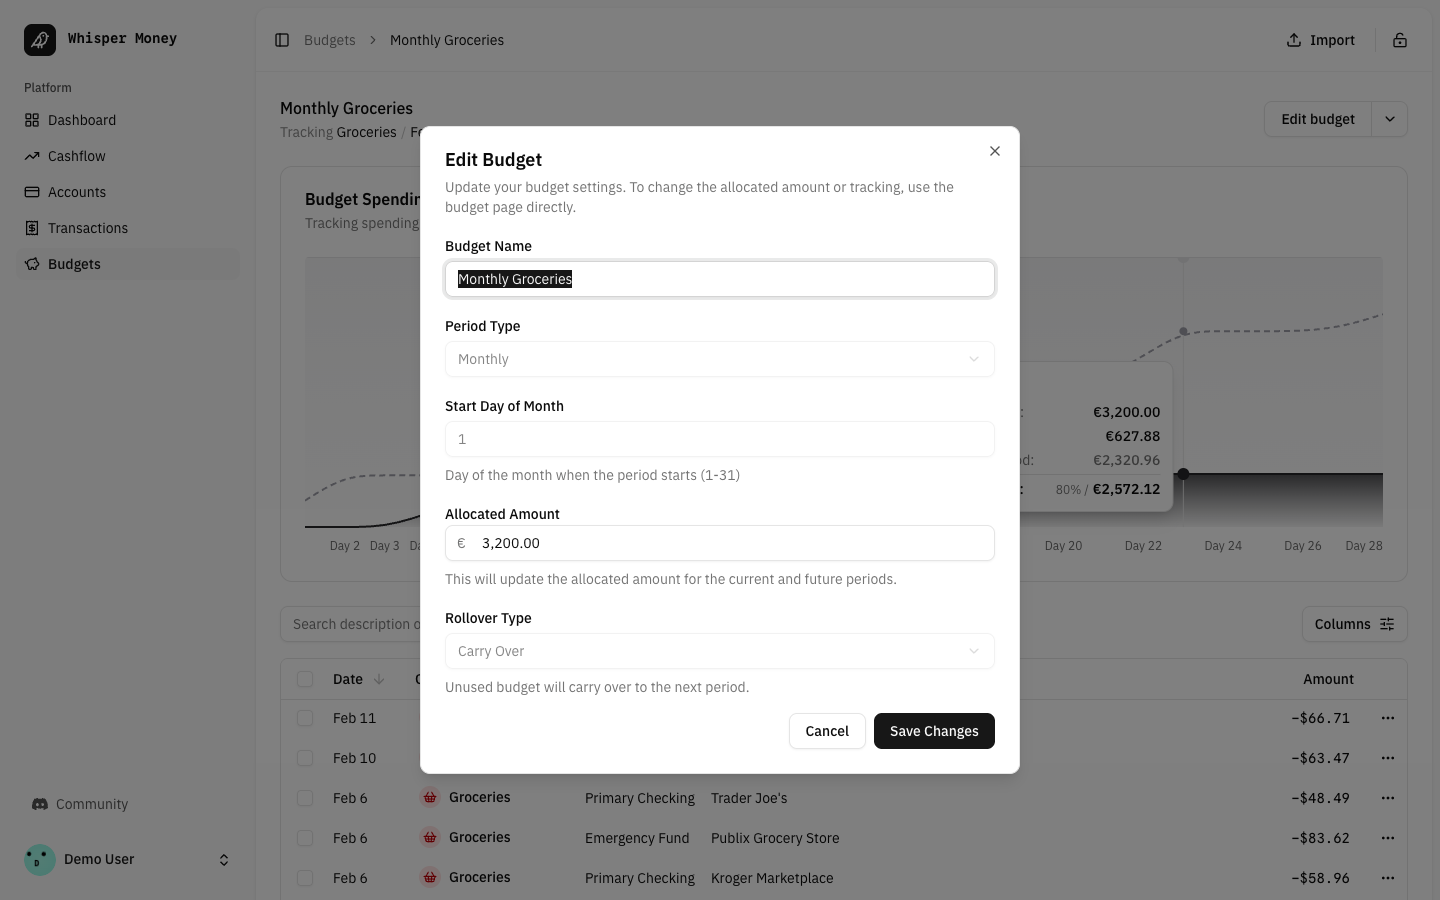The width and height of the screenshot is (1440, 900).
Task: Open the Period Type dropdown
Action: pyautogui.click(x=720, y=359)
